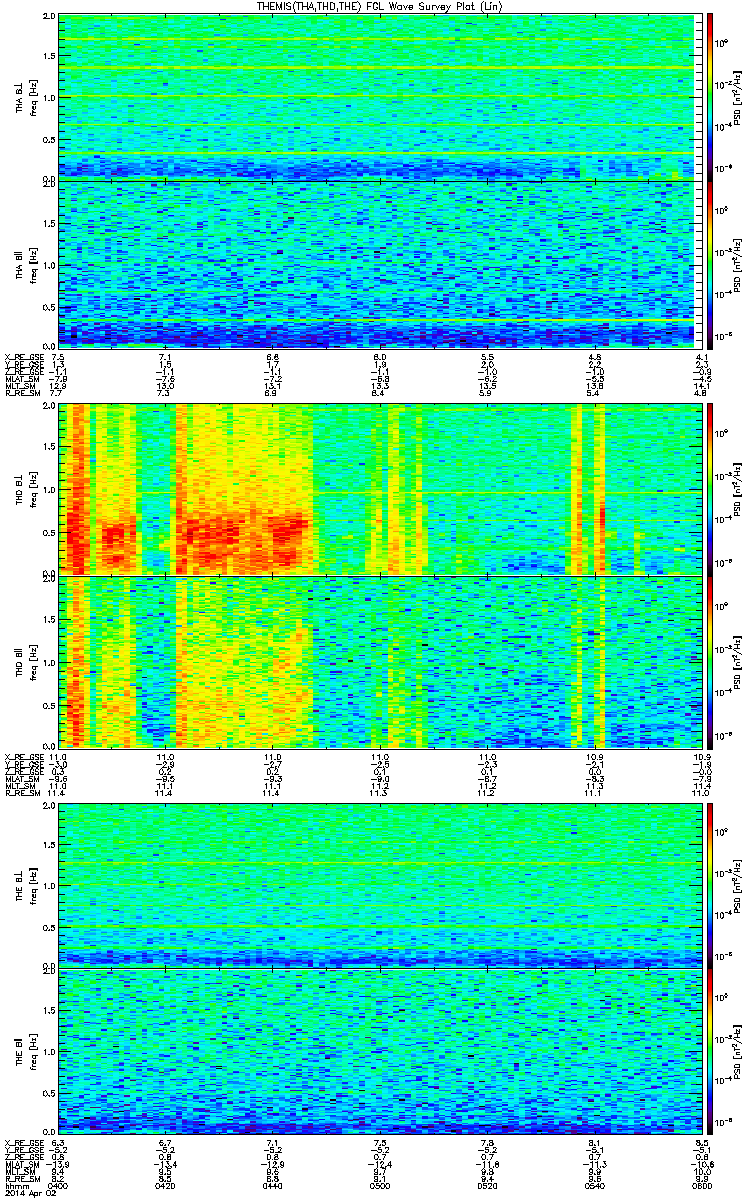This screenshot has width=750, height=1200.
Task: Click the color bar beside THE B∥ panel
Action: click(x=710, y=1052)
